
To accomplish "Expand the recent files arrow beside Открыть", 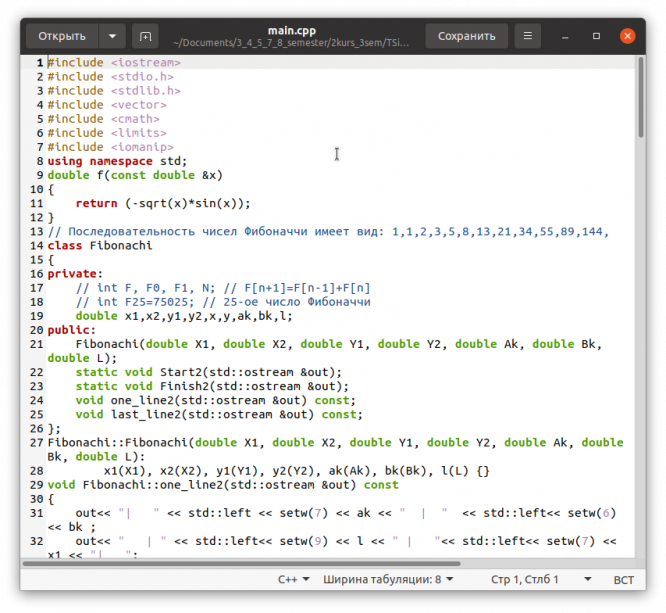I will point(112,36).
